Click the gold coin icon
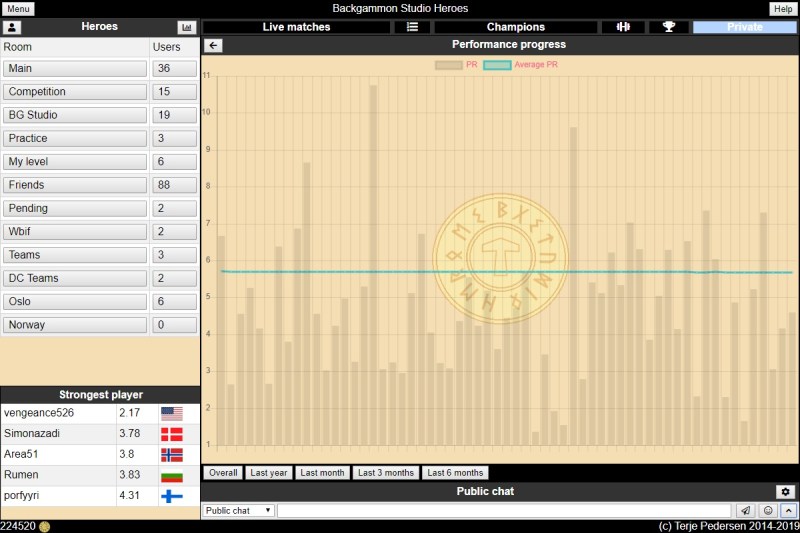The image size is (800, 533). click(44, 527)
